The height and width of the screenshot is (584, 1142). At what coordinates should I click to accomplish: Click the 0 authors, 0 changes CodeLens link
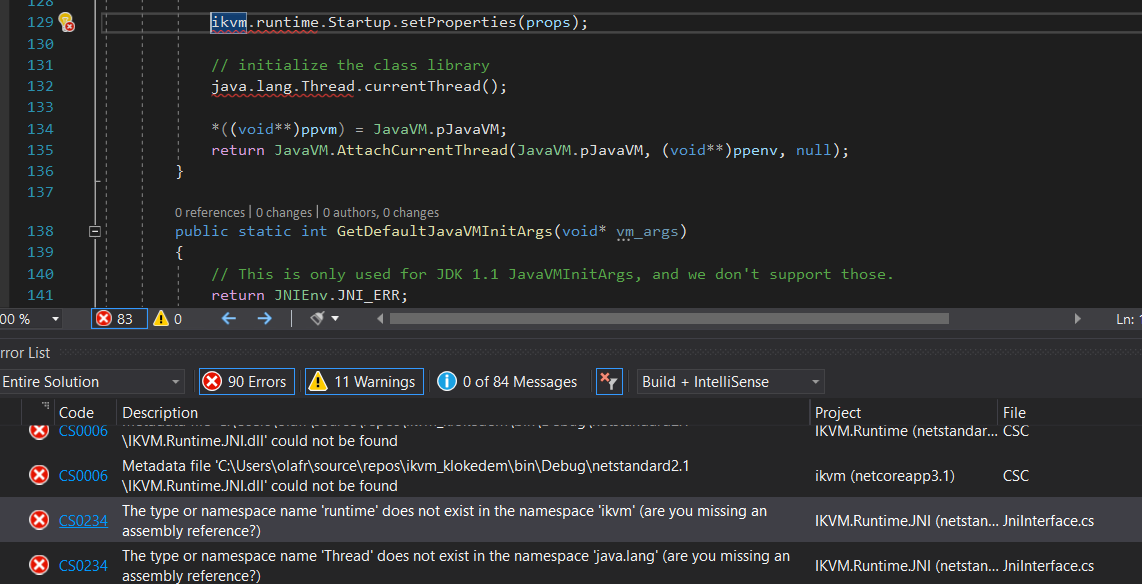point(380,212)
